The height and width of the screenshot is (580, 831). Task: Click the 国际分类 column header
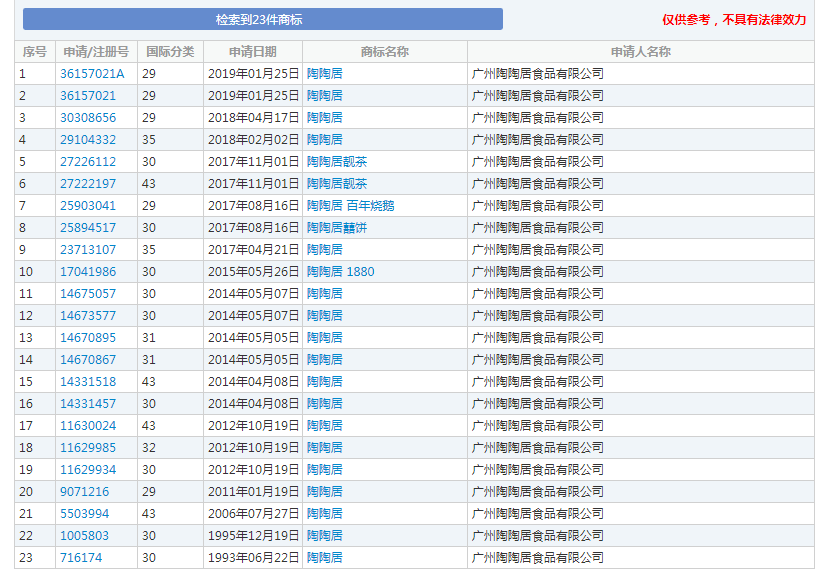(x=170, y=51)
